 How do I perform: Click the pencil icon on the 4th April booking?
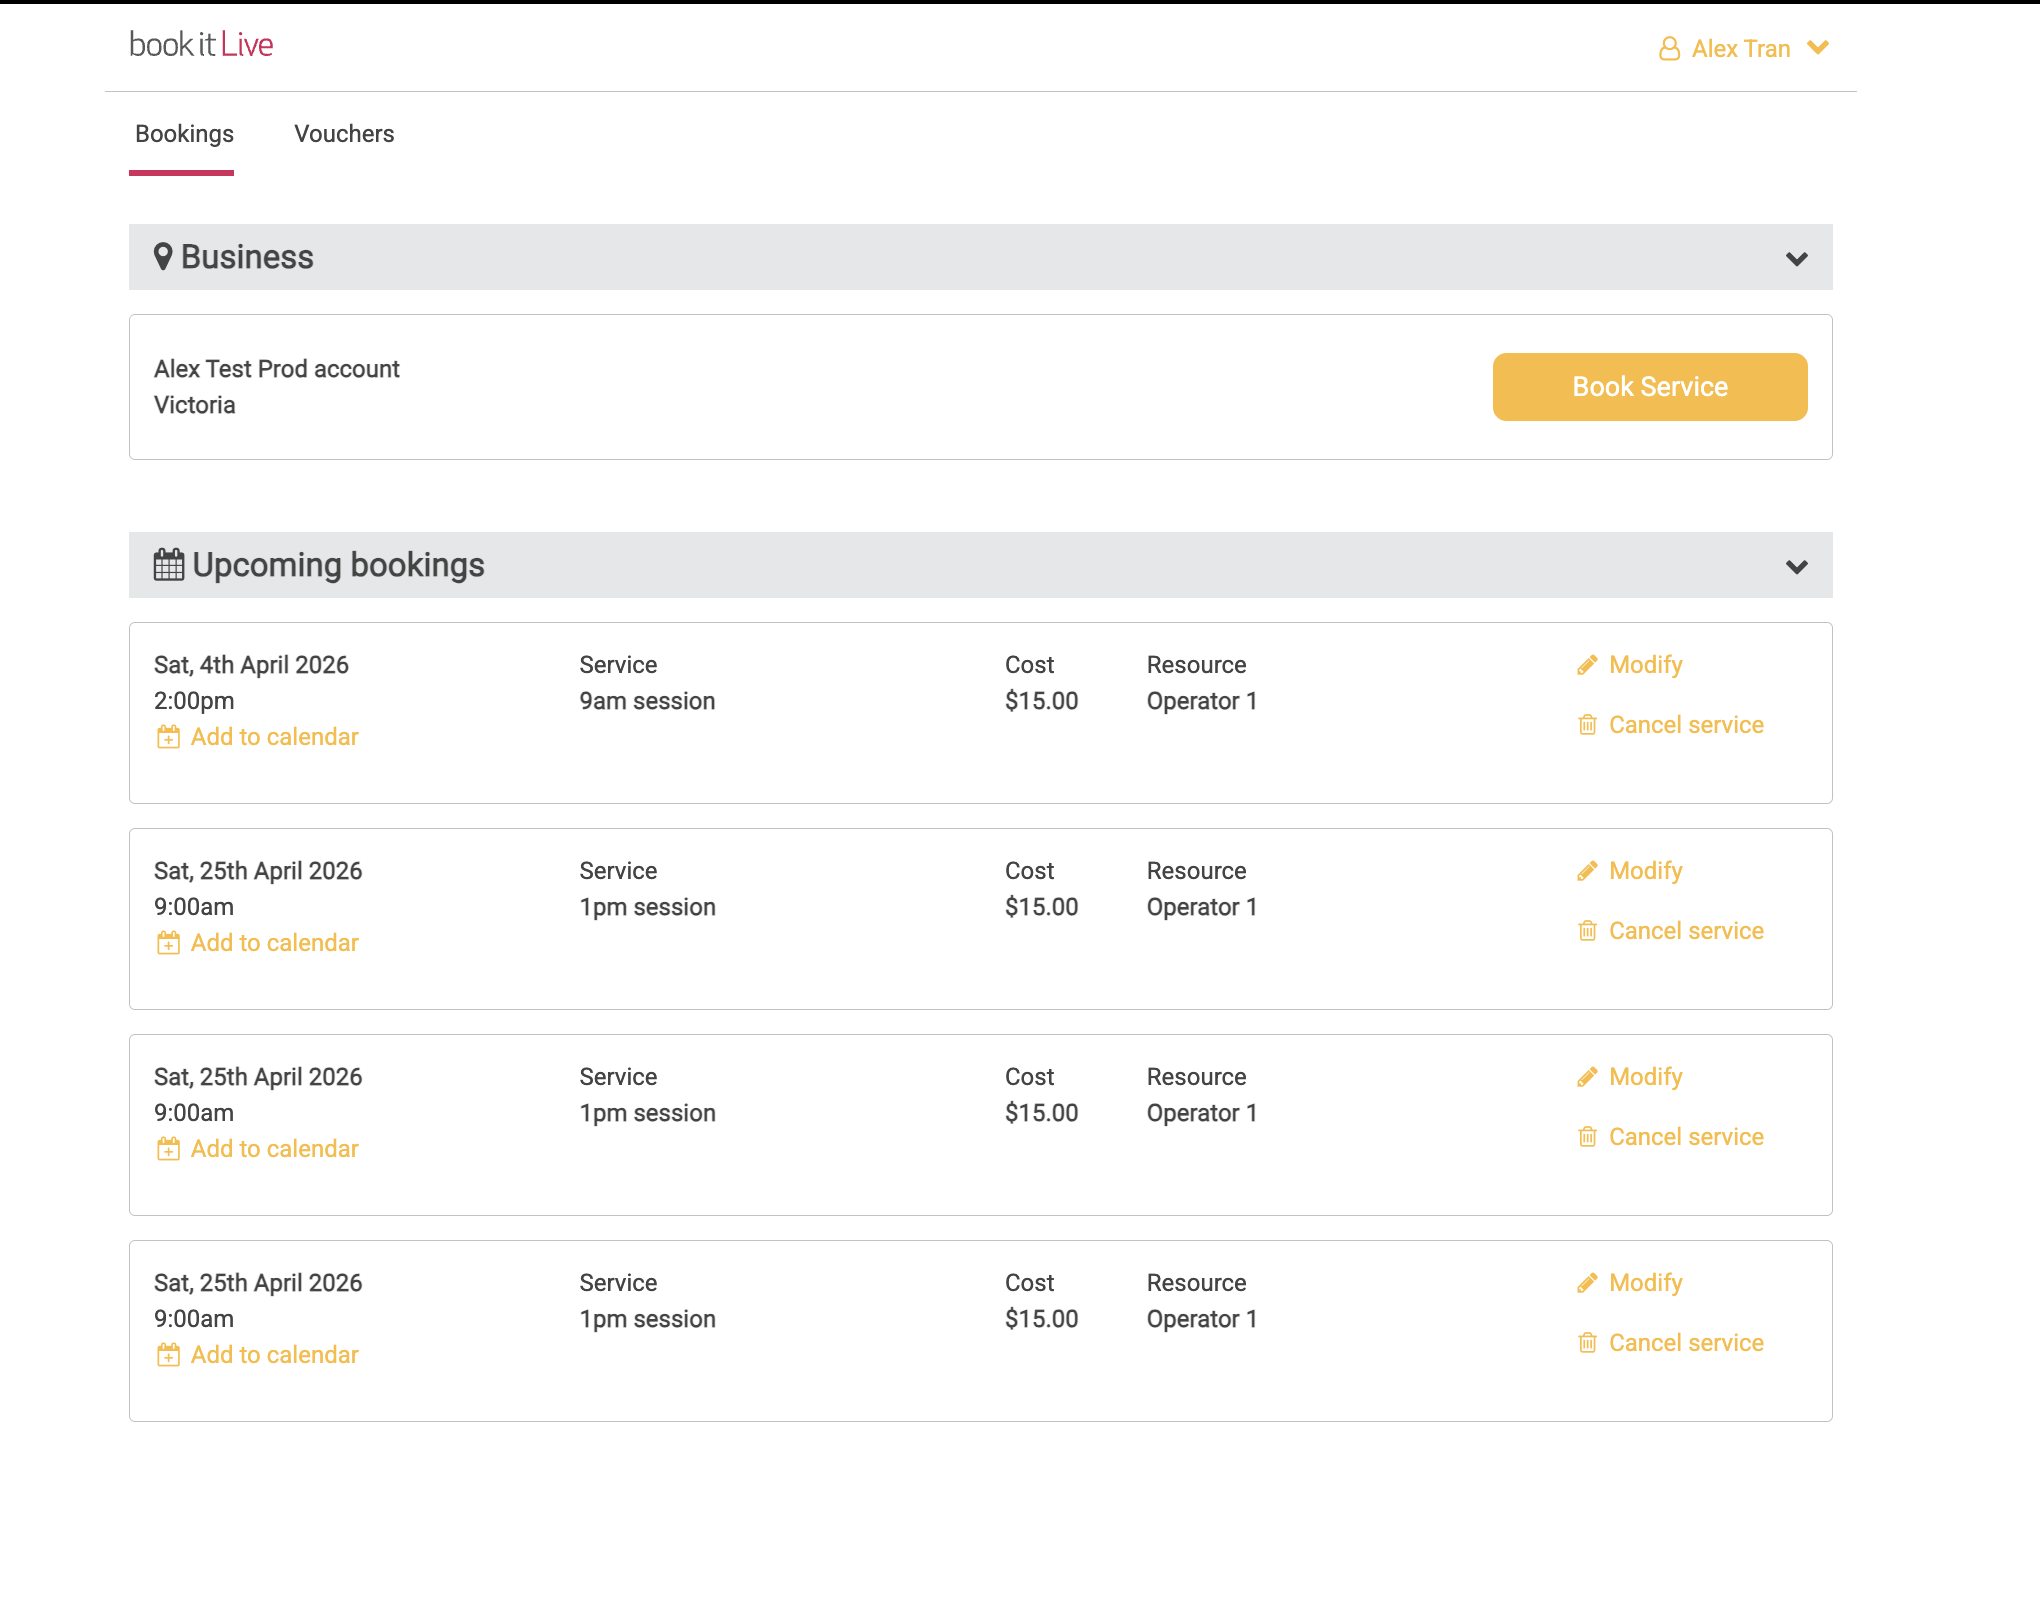(1587, 666)
